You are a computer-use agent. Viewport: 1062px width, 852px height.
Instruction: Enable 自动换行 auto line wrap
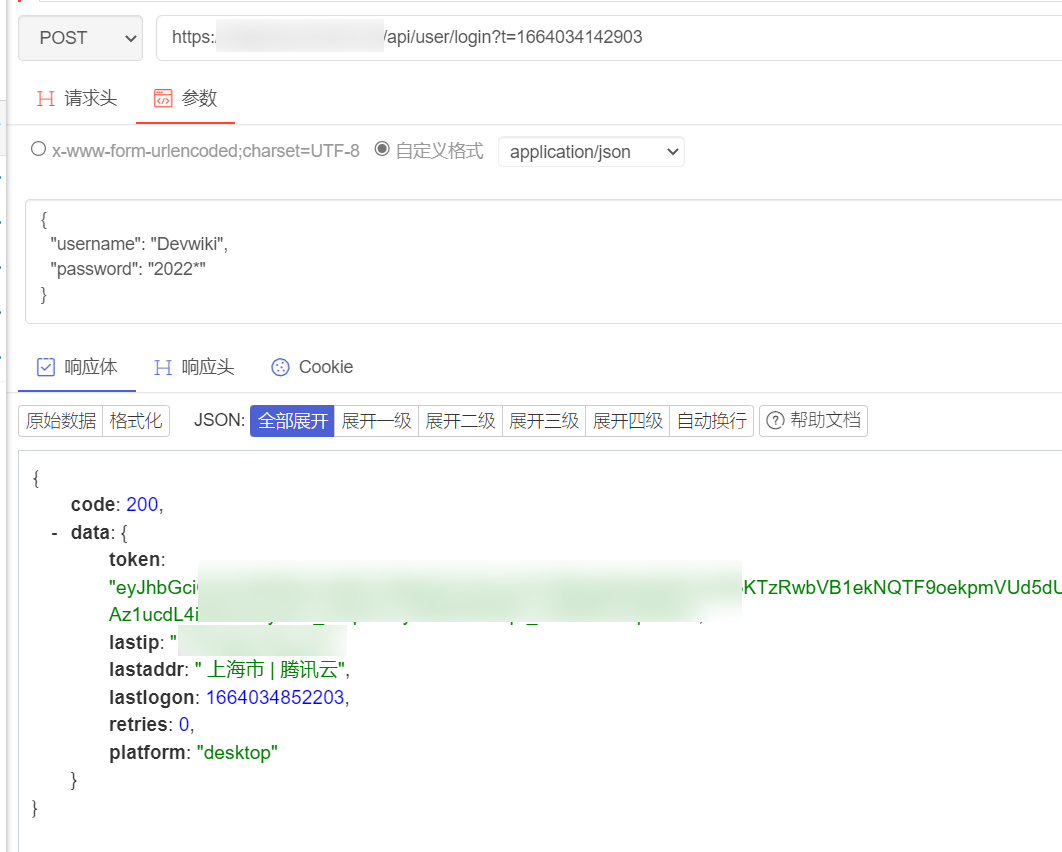711,420
